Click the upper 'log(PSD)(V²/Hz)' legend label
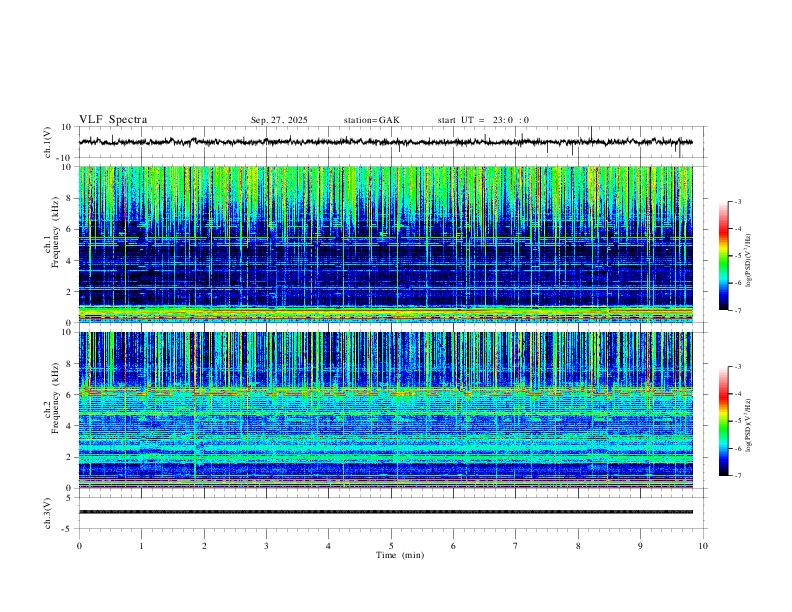 click(749, 260)
